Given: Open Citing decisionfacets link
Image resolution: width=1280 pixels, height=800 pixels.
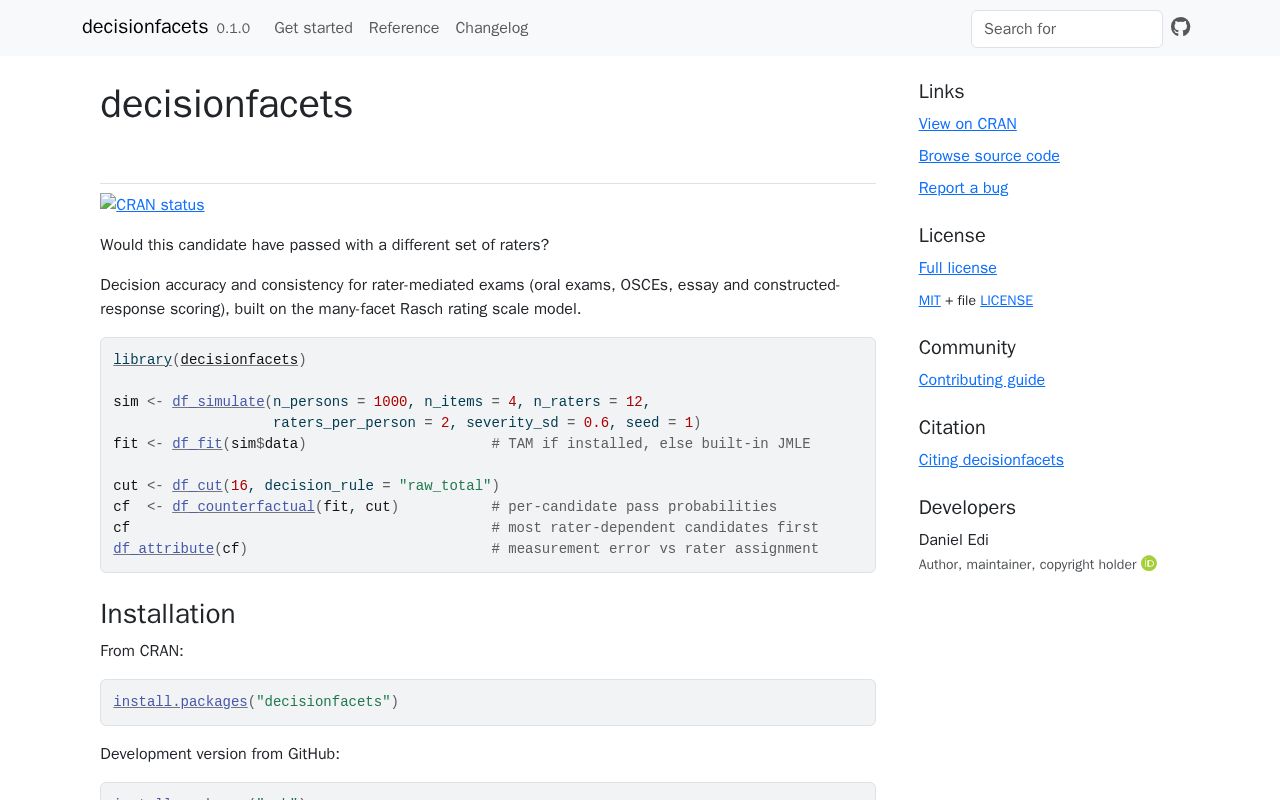Looking at the screenshot, I should click(x=991, y=460).
